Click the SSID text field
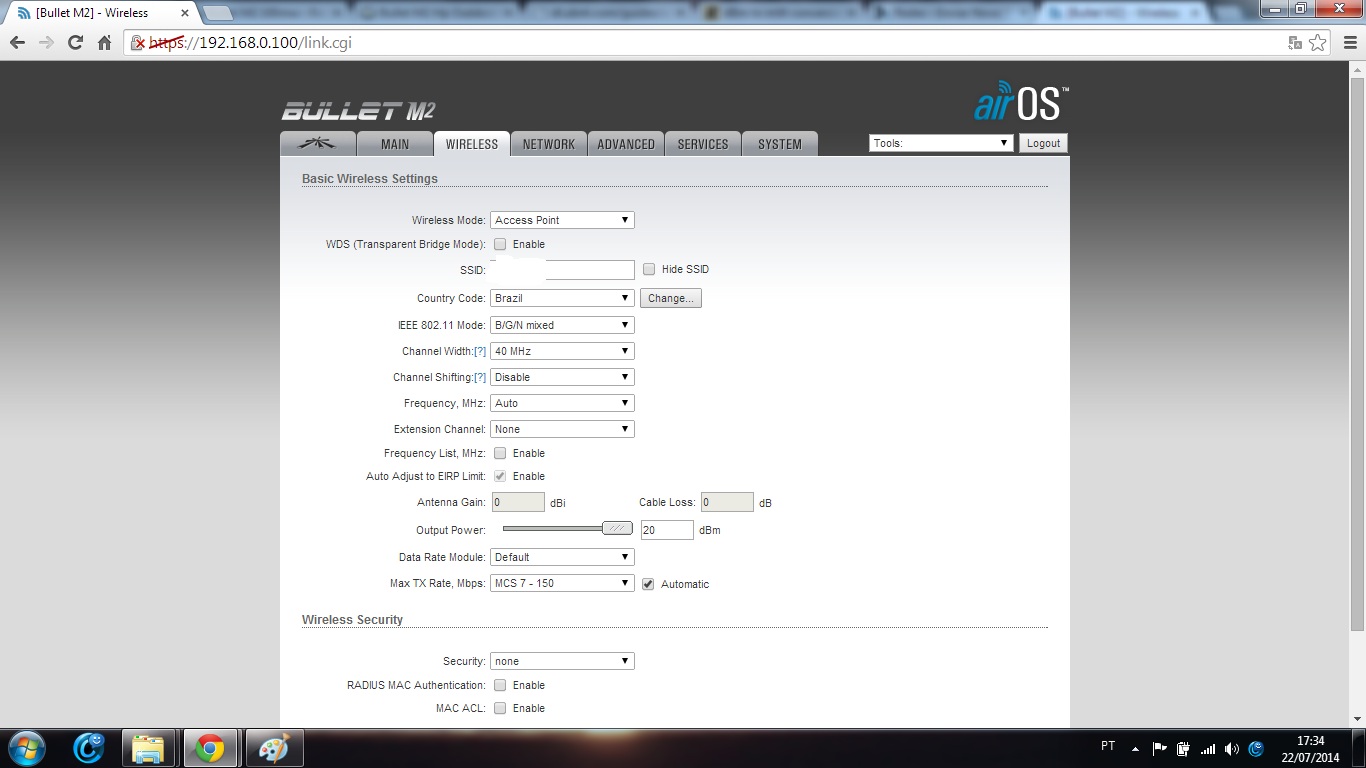This screenshot has height=768, width=1366. (562, 270)
